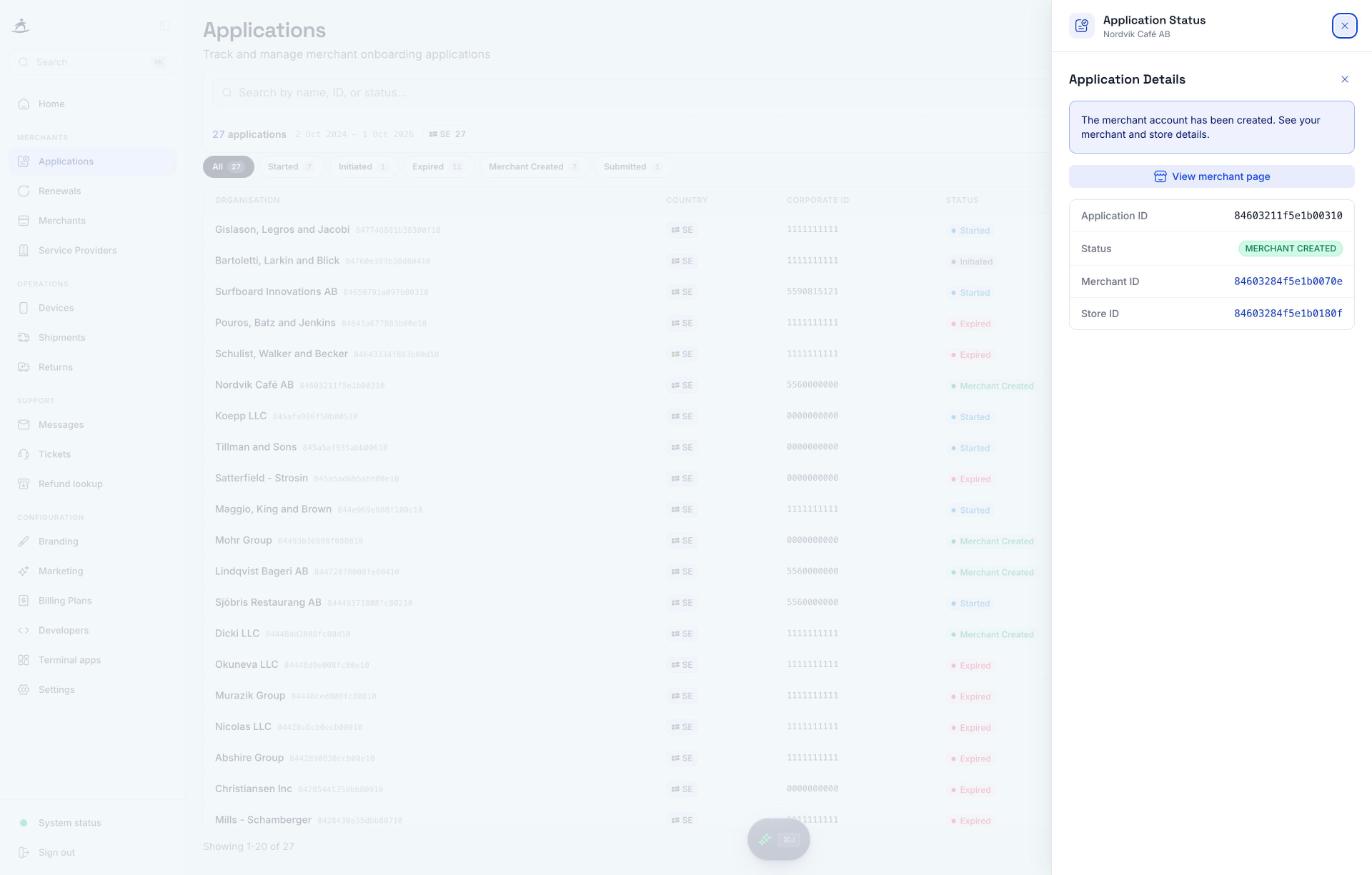
Task: Open the Dicki LLC row
Action: pyautogui.click(x=627, y=634)
